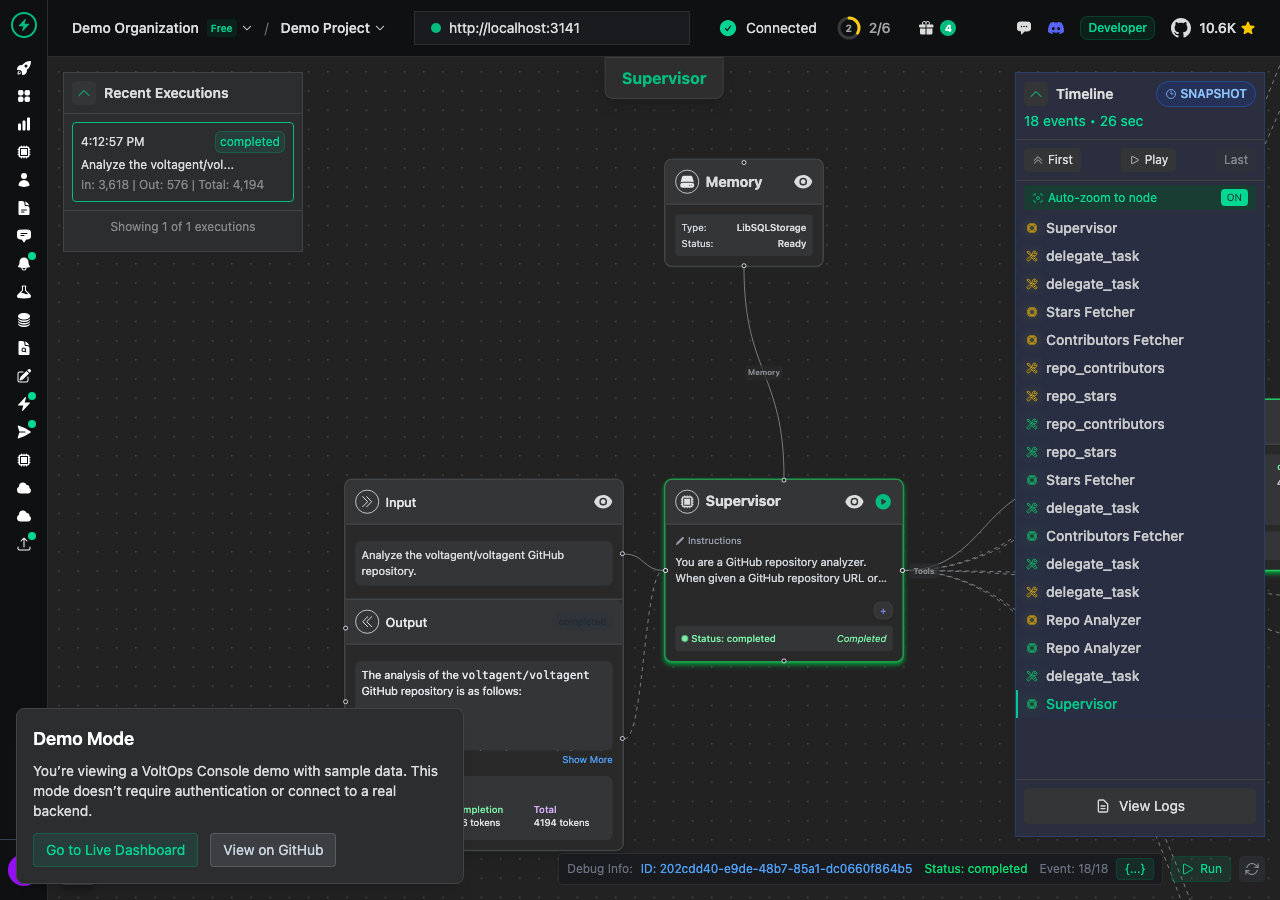Select the 4:12:57 PM execution card
This screenshot has width=1280, height=900.
click(183, 162)
